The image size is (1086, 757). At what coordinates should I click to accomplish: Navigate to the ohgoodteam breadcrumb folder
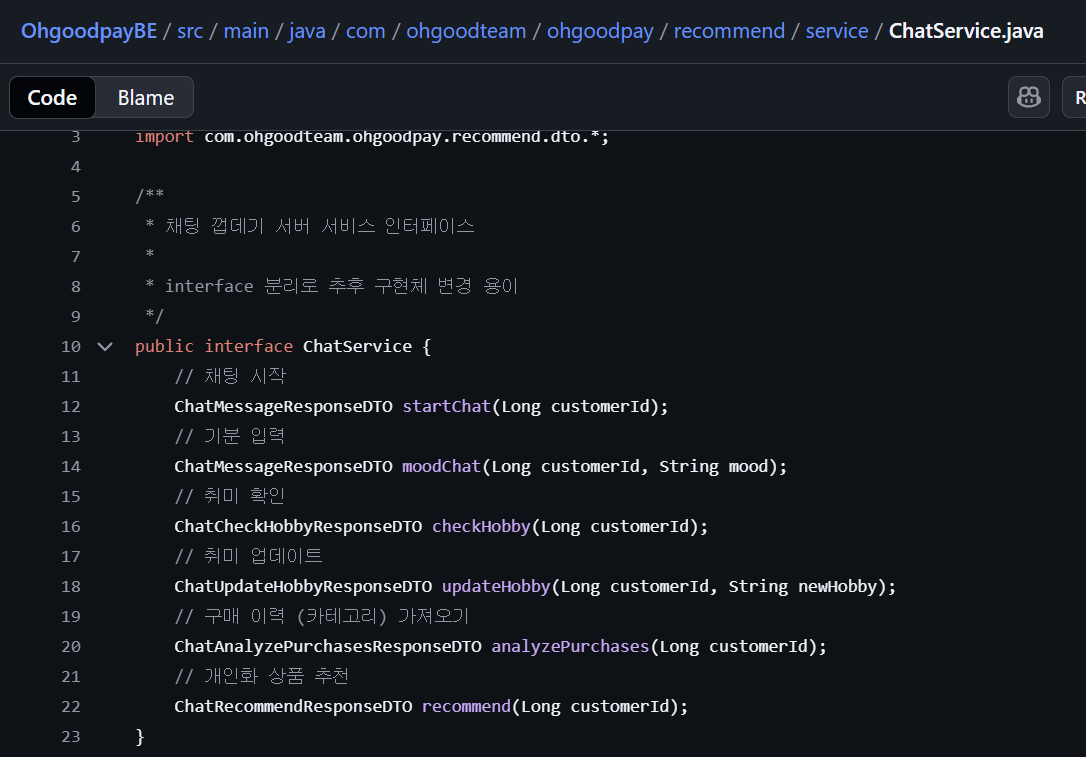(x=466, y=31)
